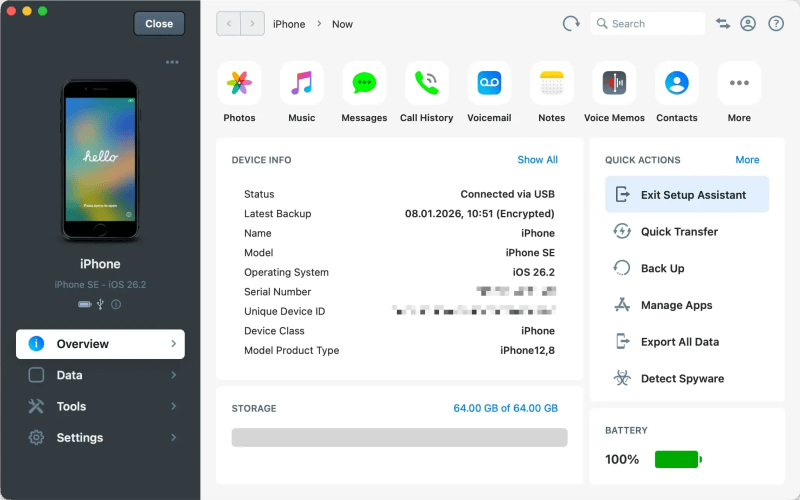Expand the Settings section chevron
Viewport: 800px width, 500px height.
173,438
